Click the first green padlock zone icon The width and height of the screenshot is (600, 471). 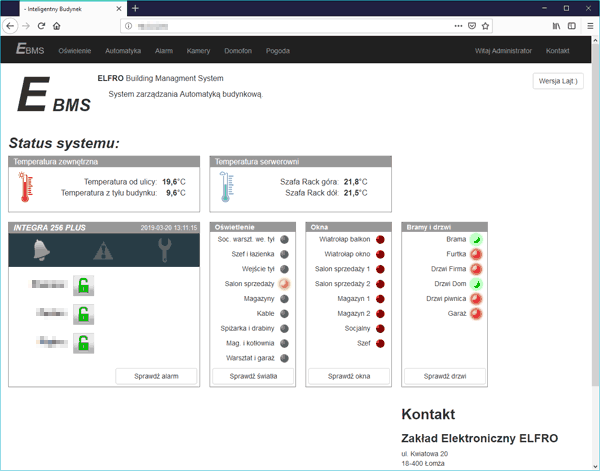[x=86, y=285]
